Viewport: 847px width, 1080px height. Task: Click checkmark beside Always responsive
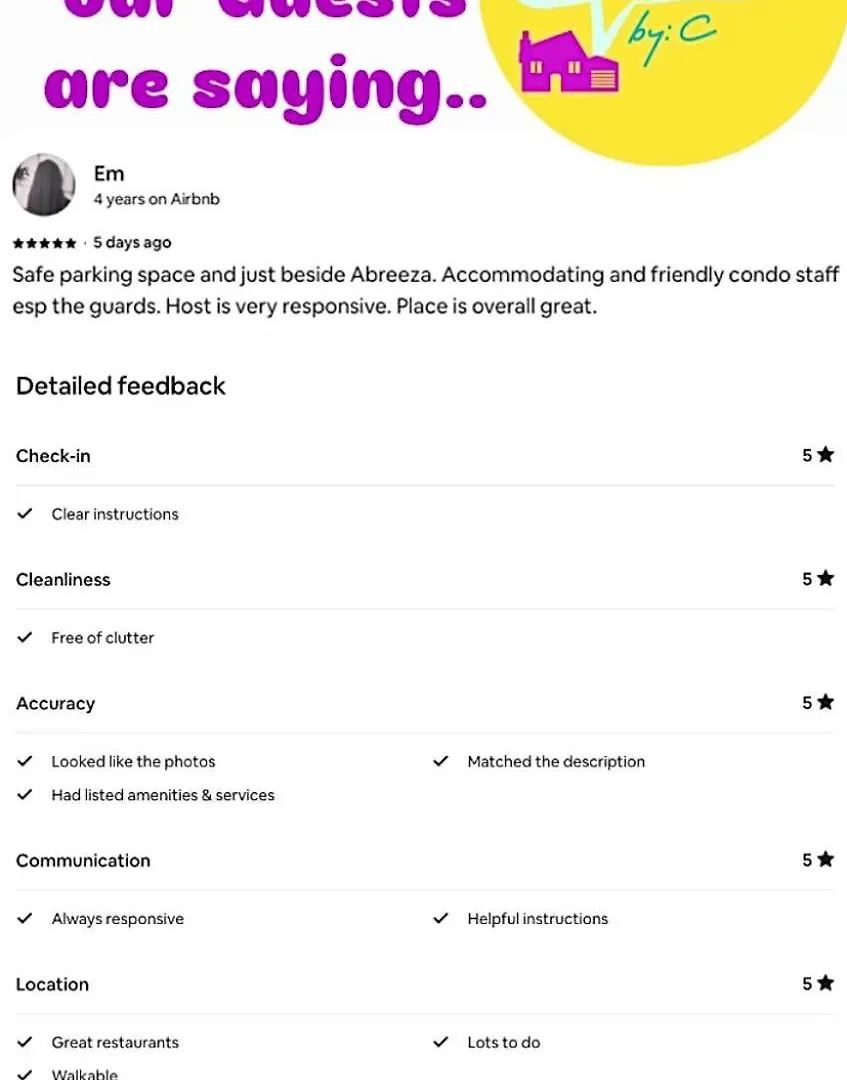point(25,918)
